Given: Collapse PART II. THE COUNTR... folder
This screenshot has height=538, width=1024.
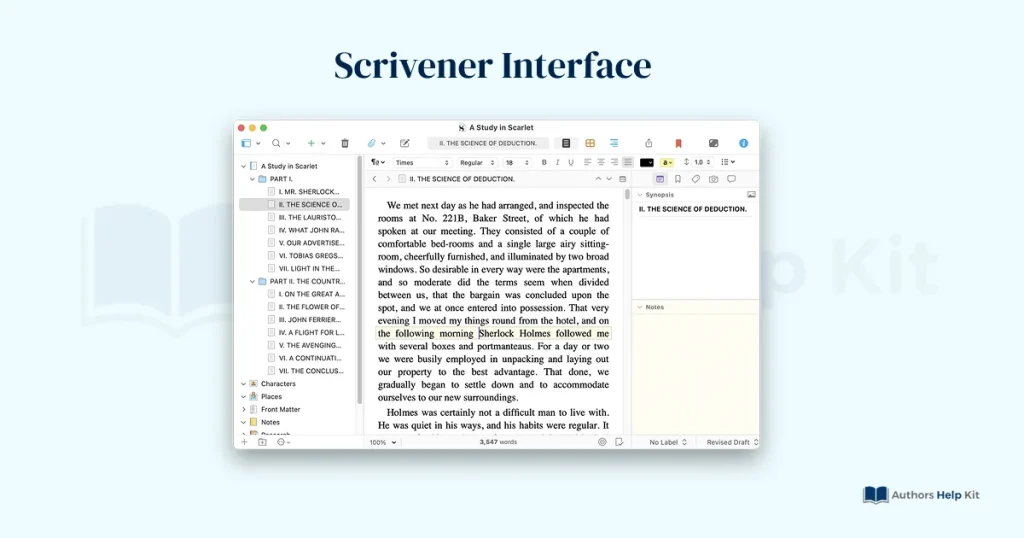Looking at the screenshot, I should click(x=252, y=281).
